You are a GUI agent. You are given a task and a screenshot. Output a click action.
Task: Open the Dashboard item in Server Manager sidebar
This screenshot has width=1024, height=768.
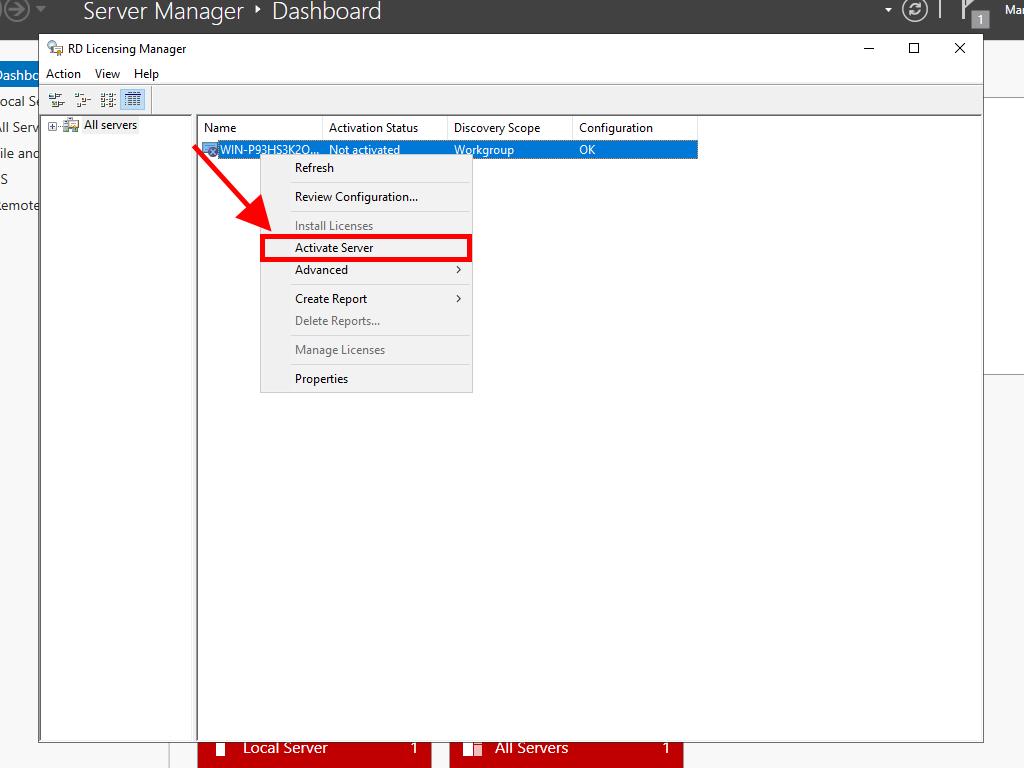click(x=19, y=75)
